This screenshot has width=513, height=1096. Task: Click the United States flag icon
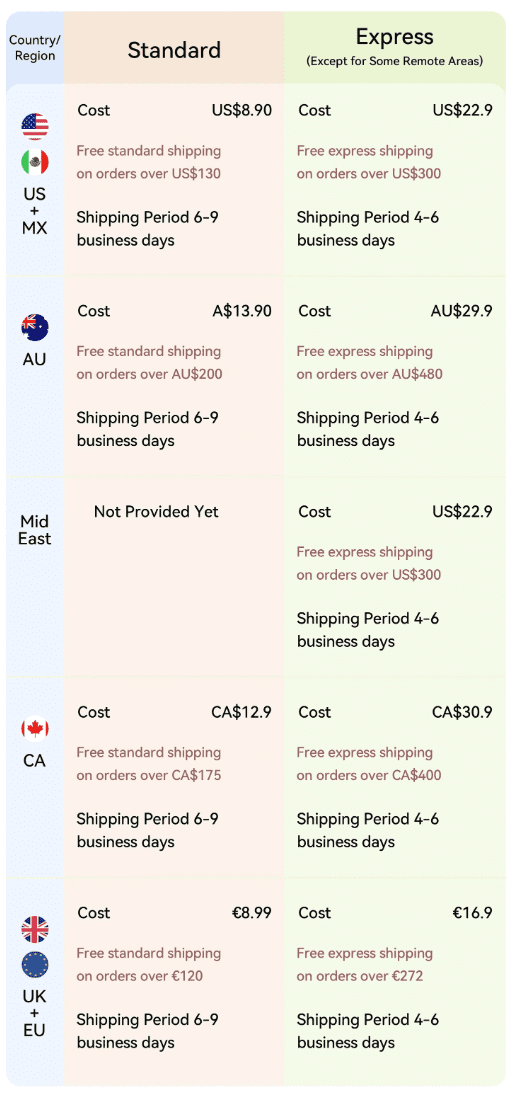click(34, 127)
